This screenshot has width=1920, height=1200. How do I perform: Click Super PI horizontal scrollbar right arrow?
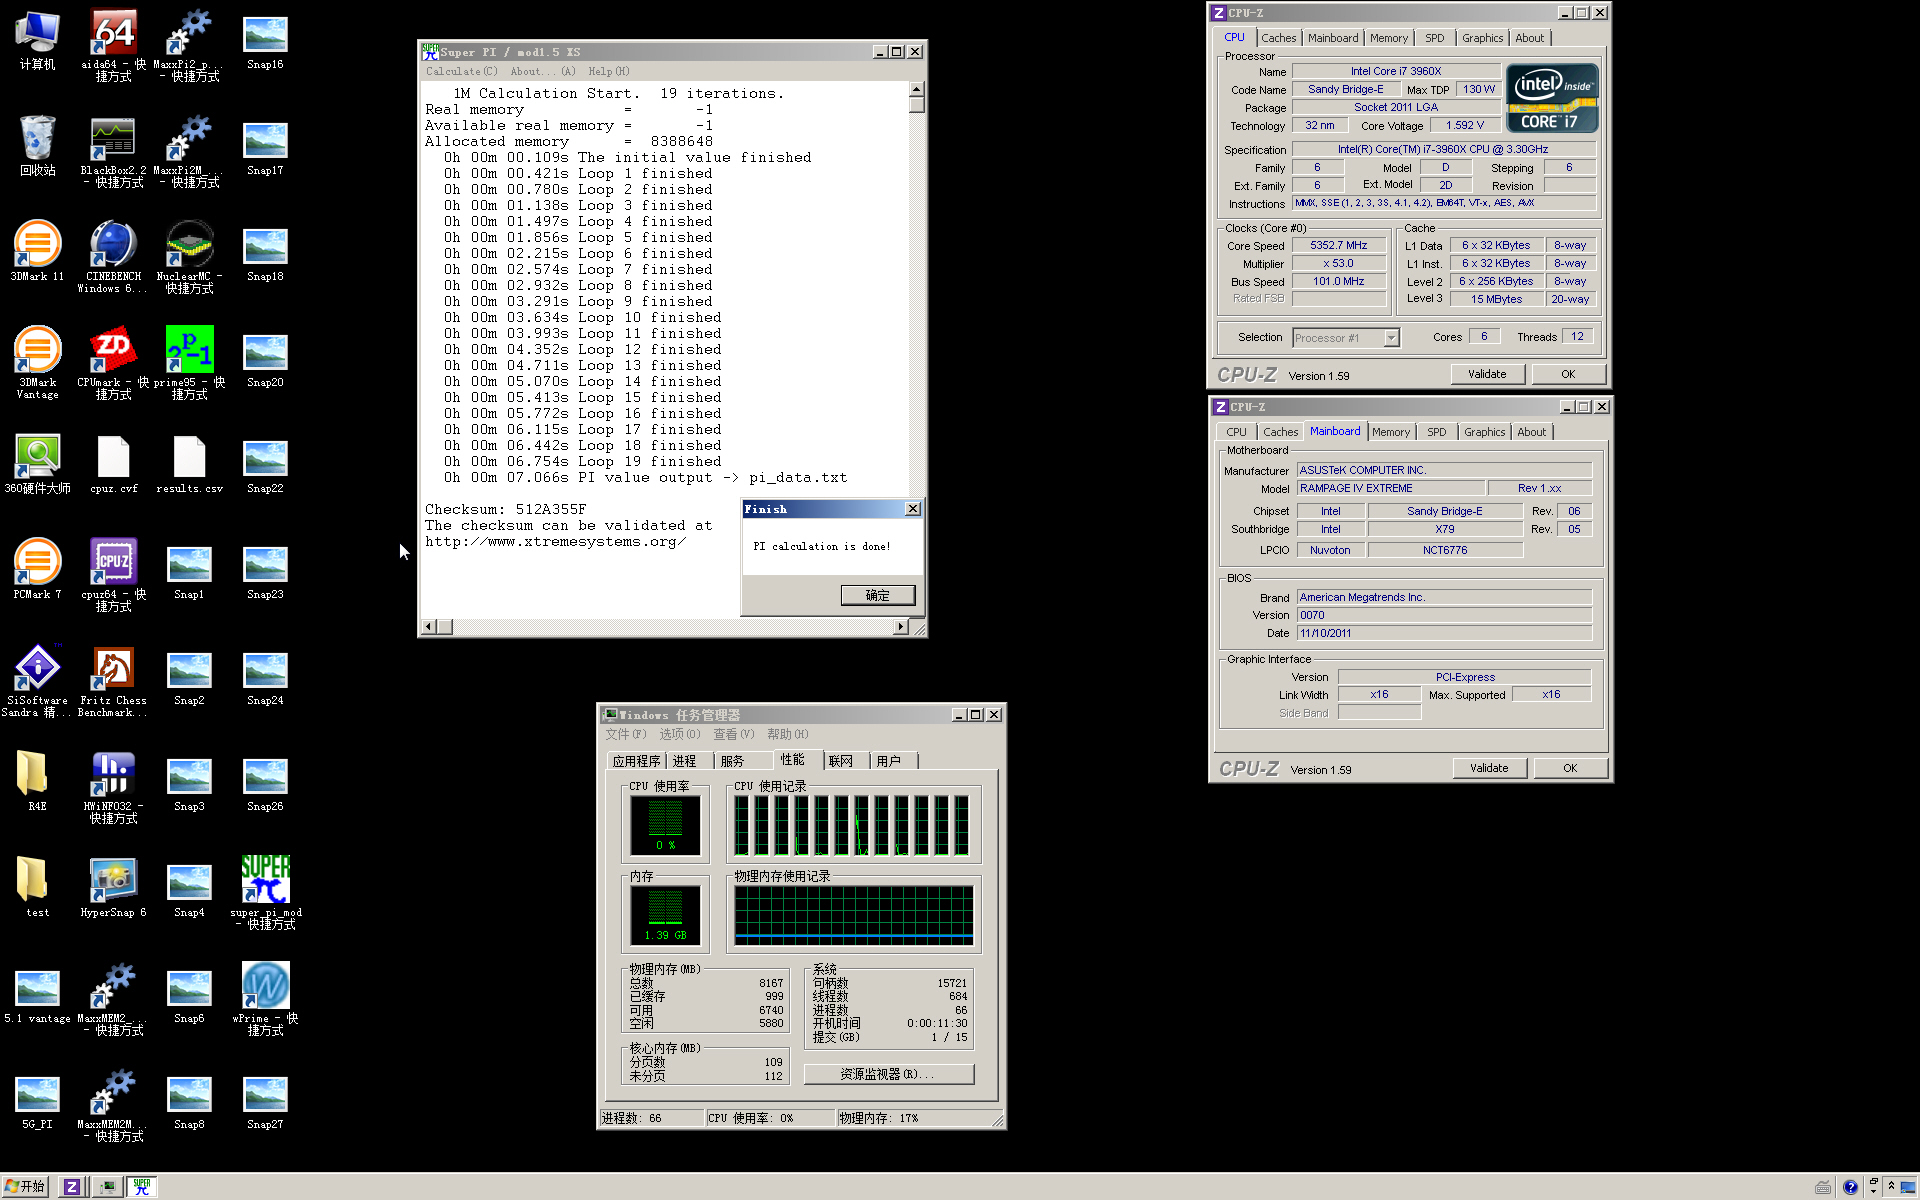900,627
